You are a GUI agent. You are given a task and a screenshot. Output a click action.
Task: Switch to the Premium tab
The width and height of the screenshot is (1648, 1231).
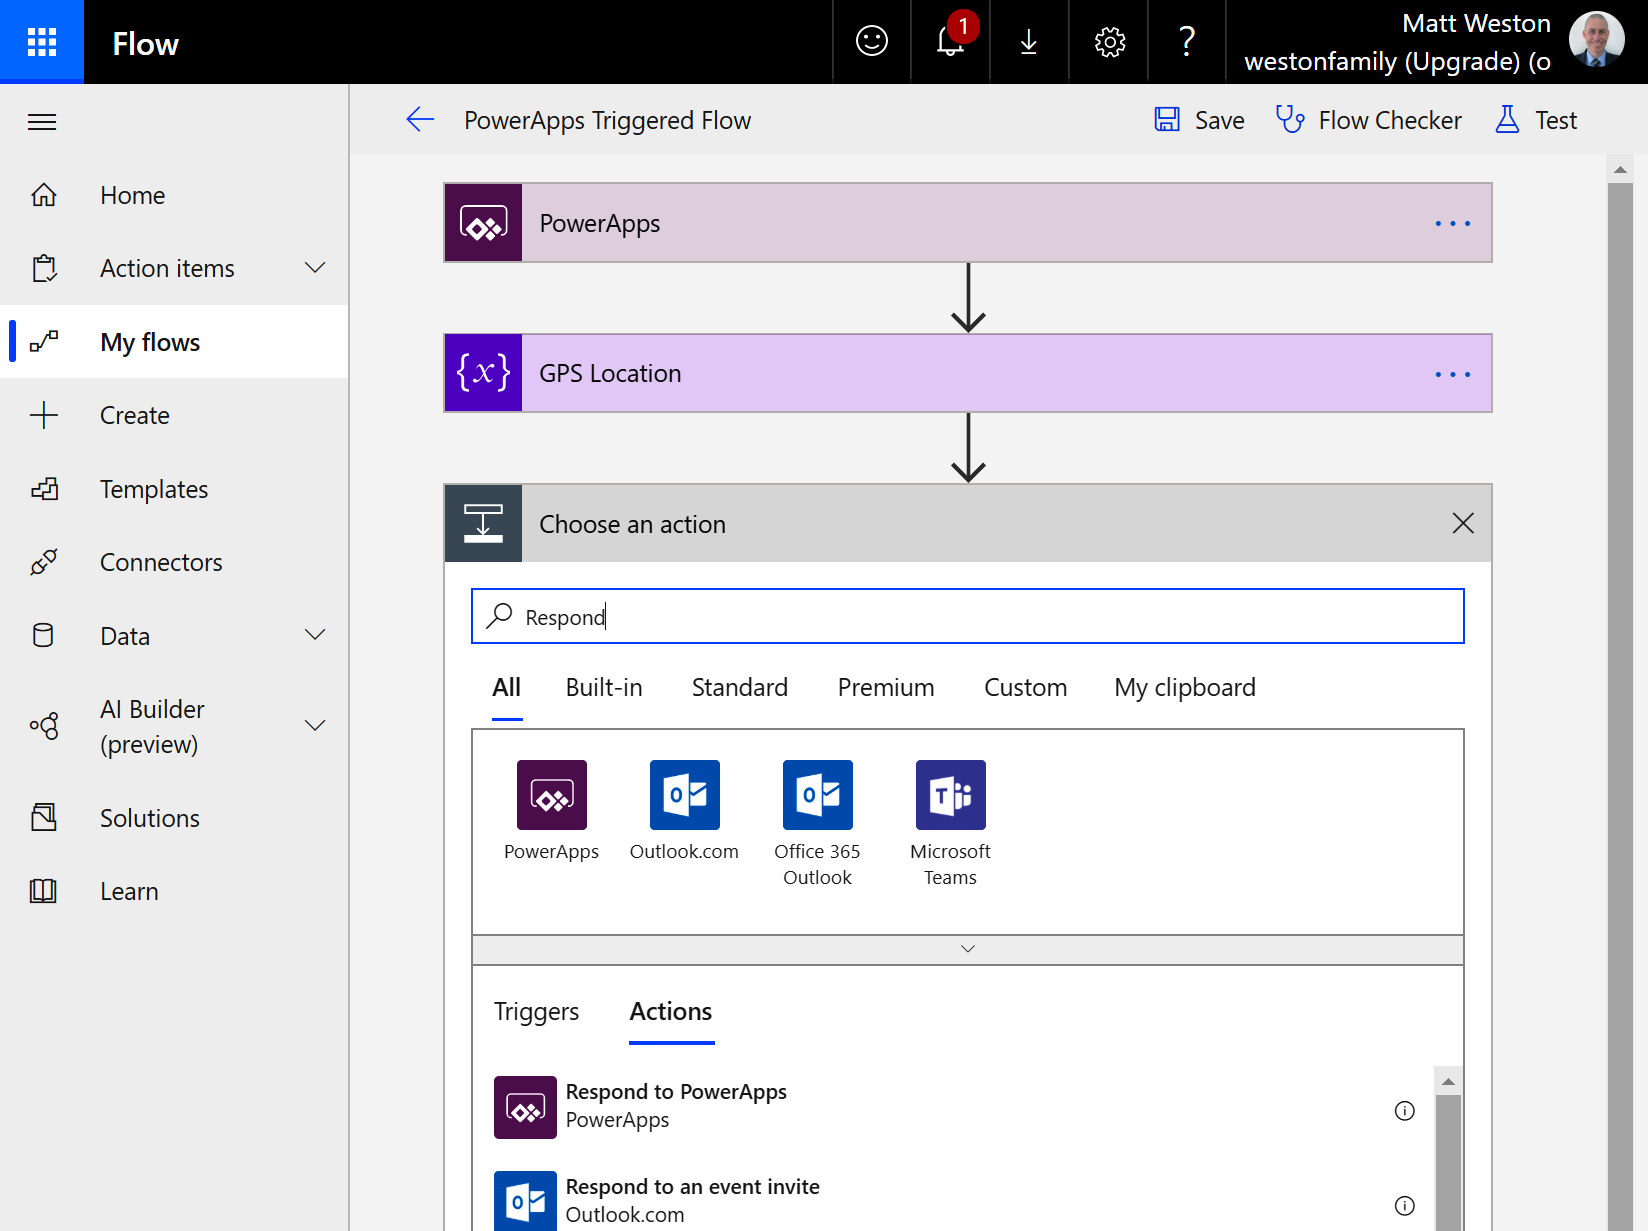(x=886, y=688)
